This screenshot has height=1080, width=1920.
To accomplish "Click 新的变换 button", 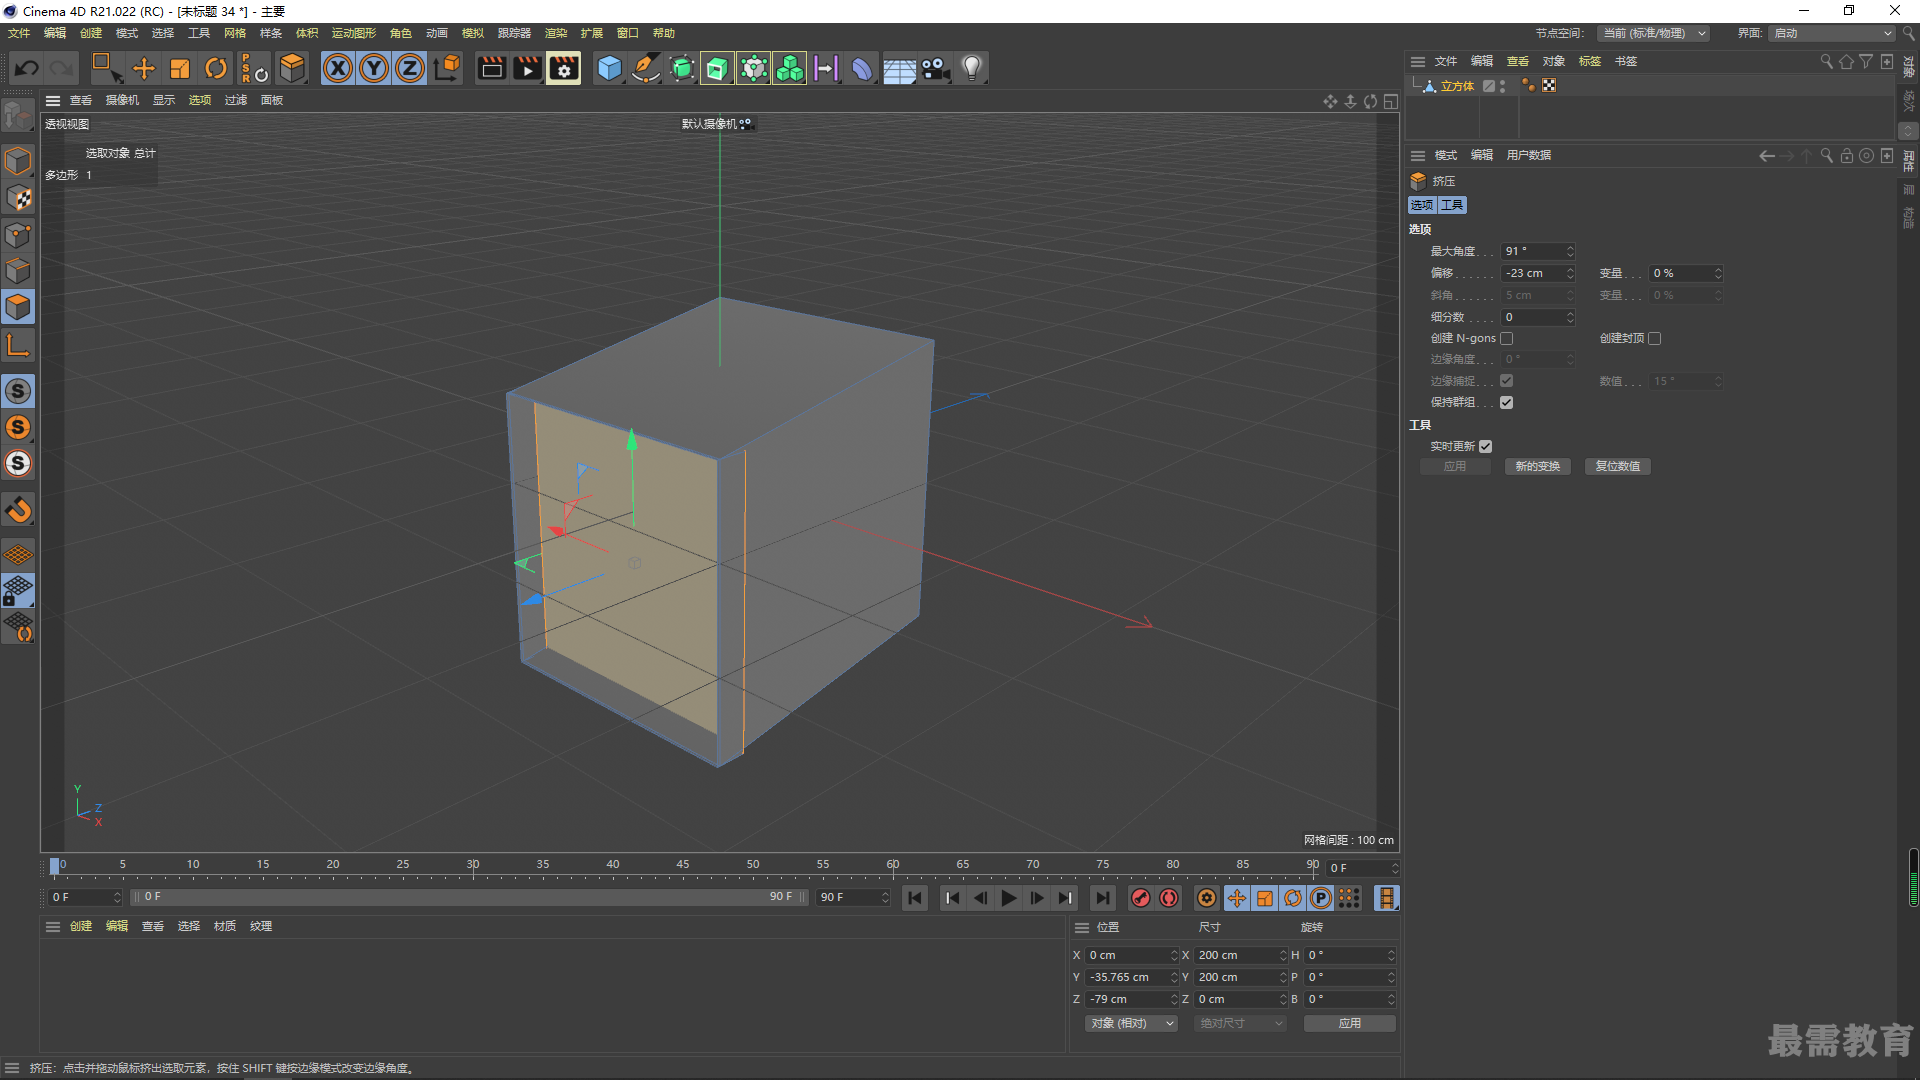I will coord(1538,467).
